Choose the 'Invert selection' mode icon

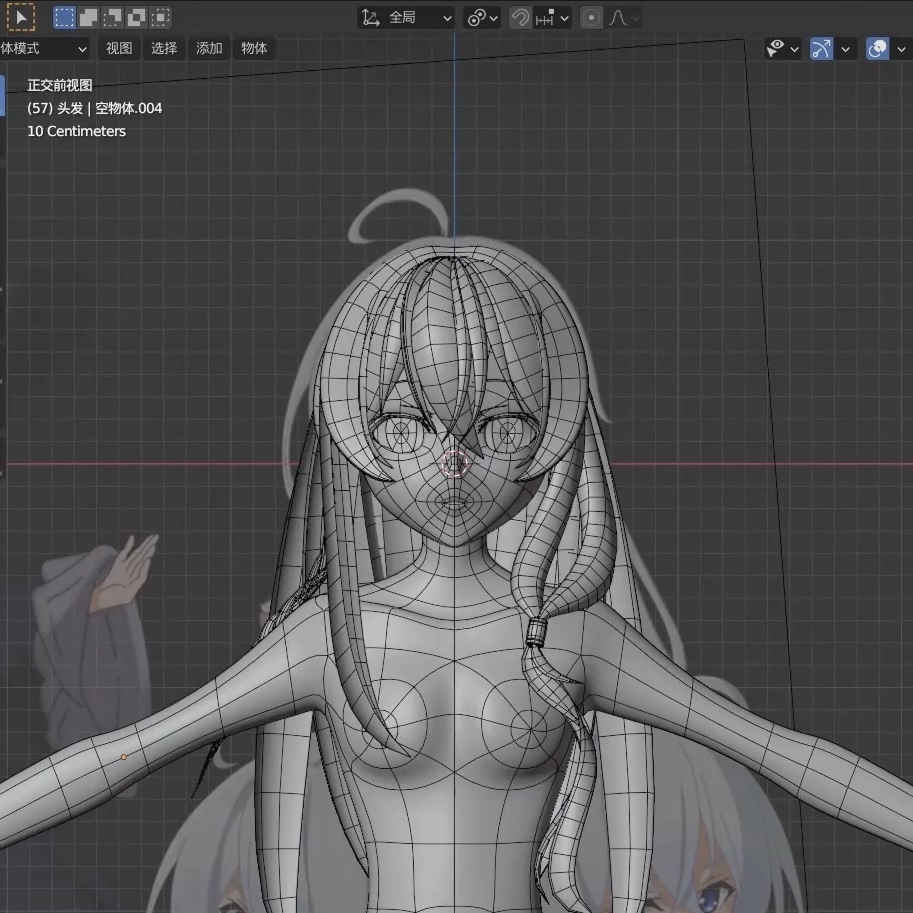(136, 17)
